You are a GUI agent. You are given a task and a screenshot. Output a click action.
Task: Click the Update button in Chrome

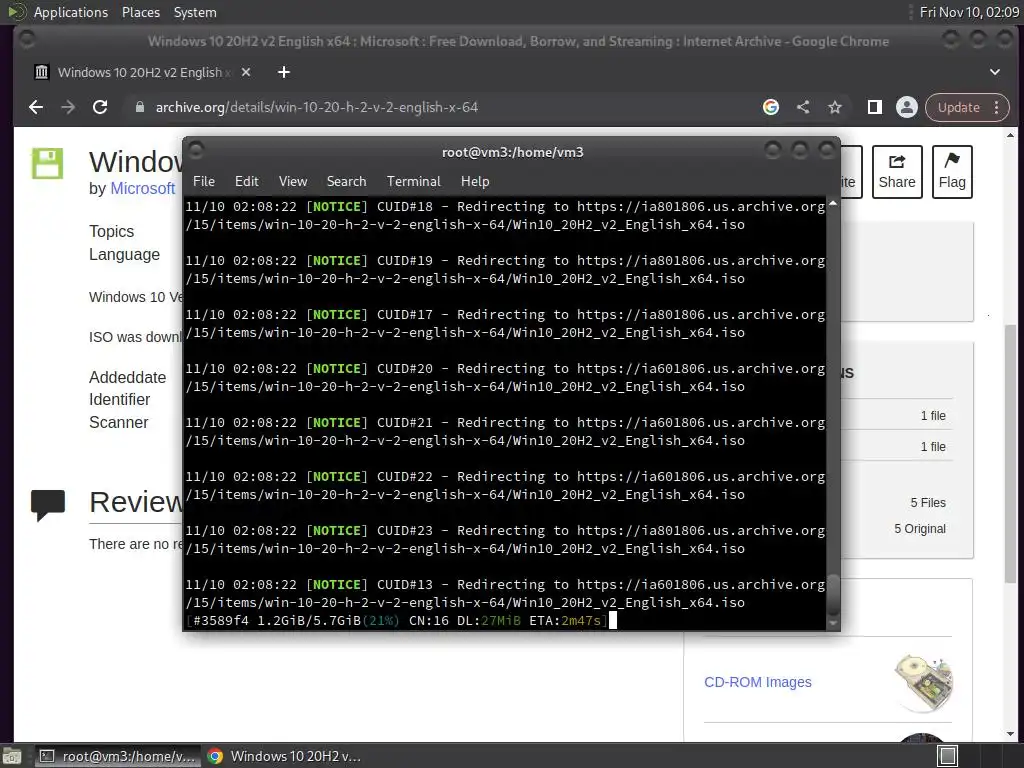click(958, 107)
